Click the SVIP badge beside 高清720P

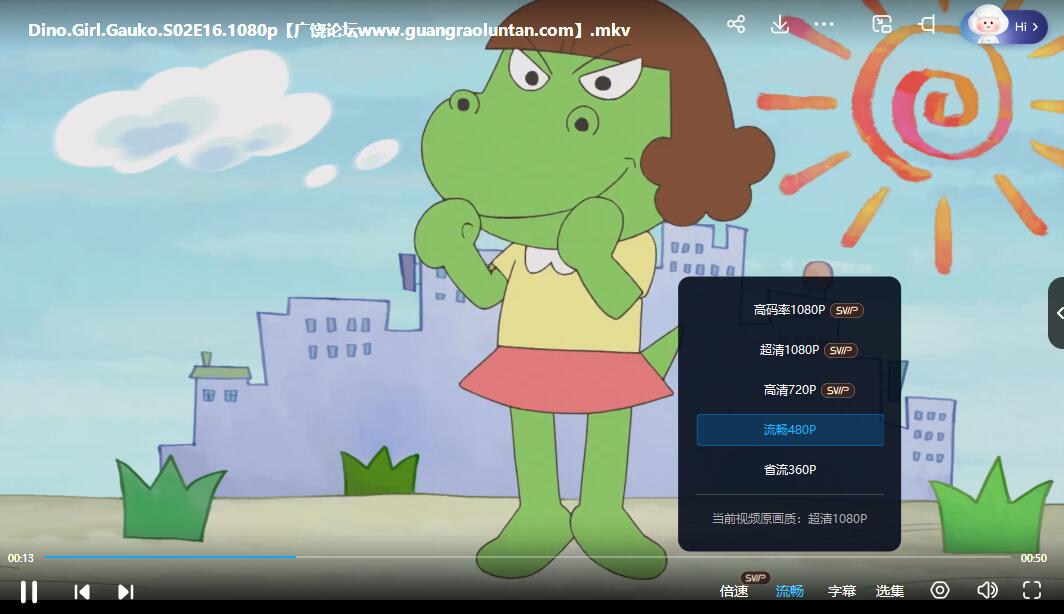(x=838, y=391)
